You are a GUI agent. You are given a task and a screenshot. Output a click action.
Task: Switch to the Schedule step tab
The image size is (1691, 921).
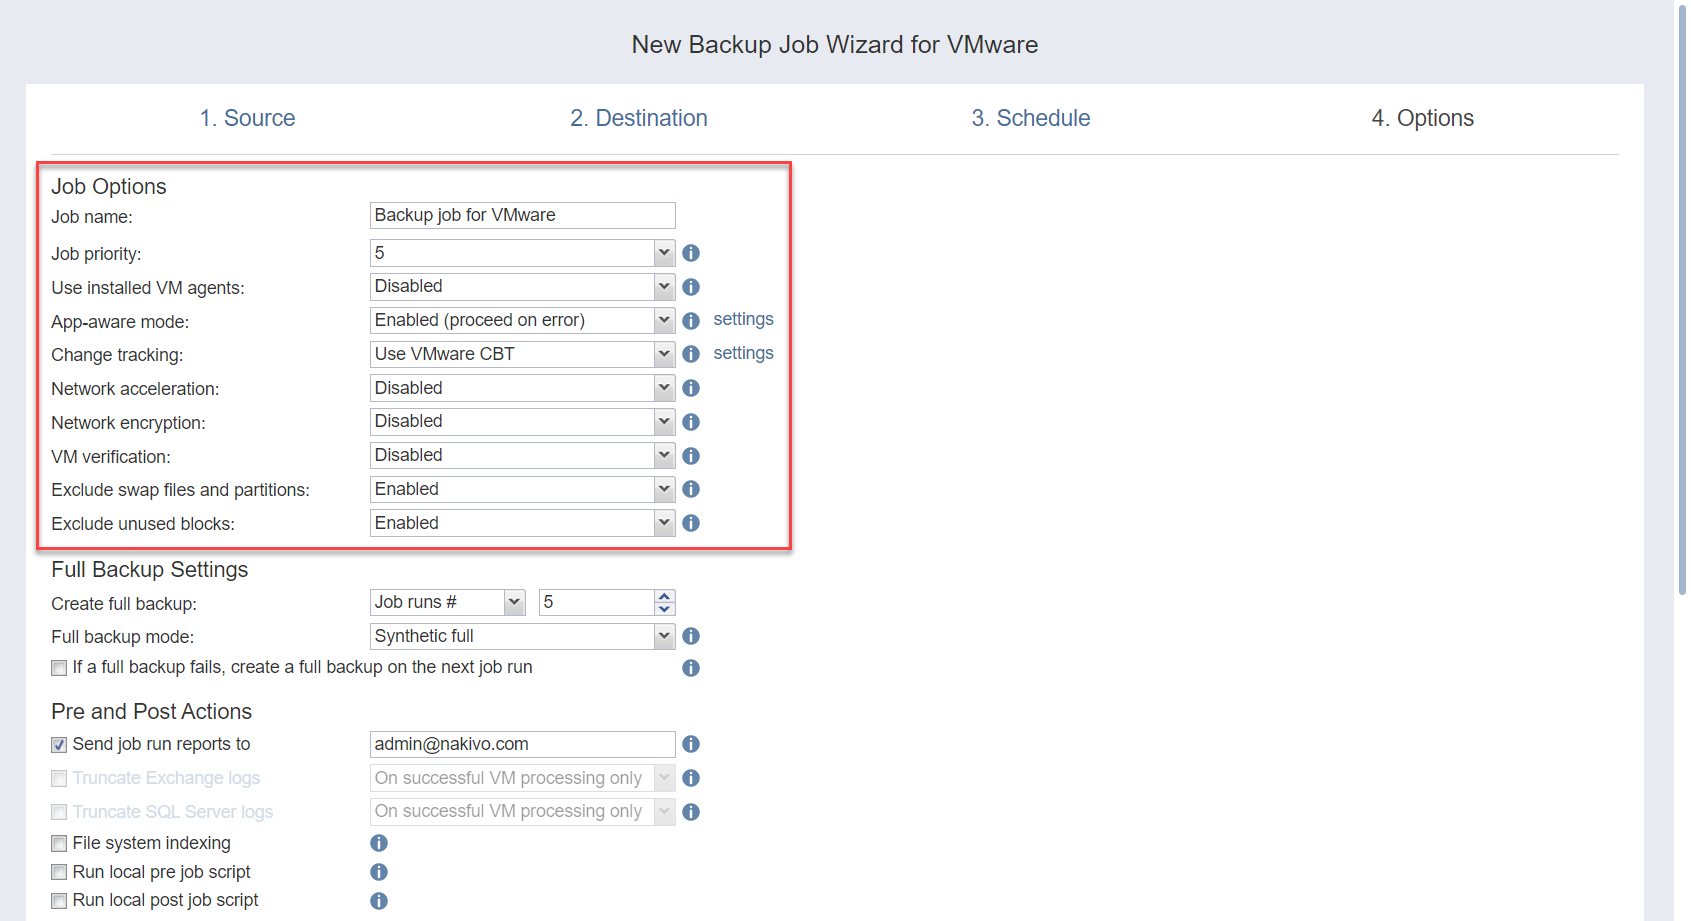1030,118
